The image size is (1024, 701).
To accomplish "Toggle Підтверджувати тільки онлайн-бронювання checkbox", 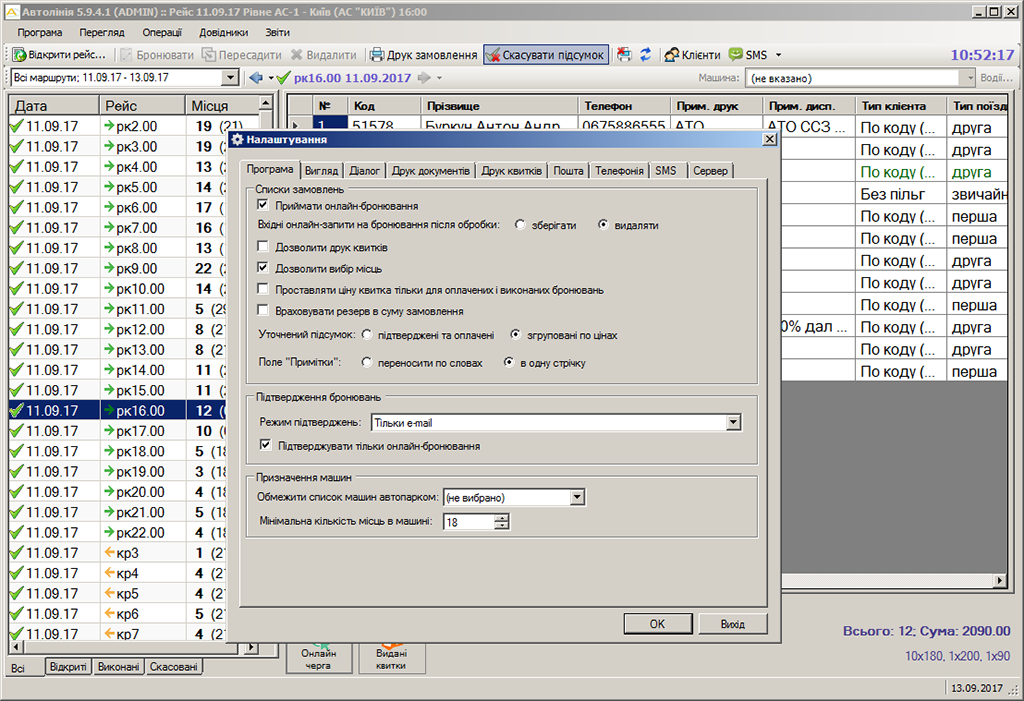I will (266, 446).
